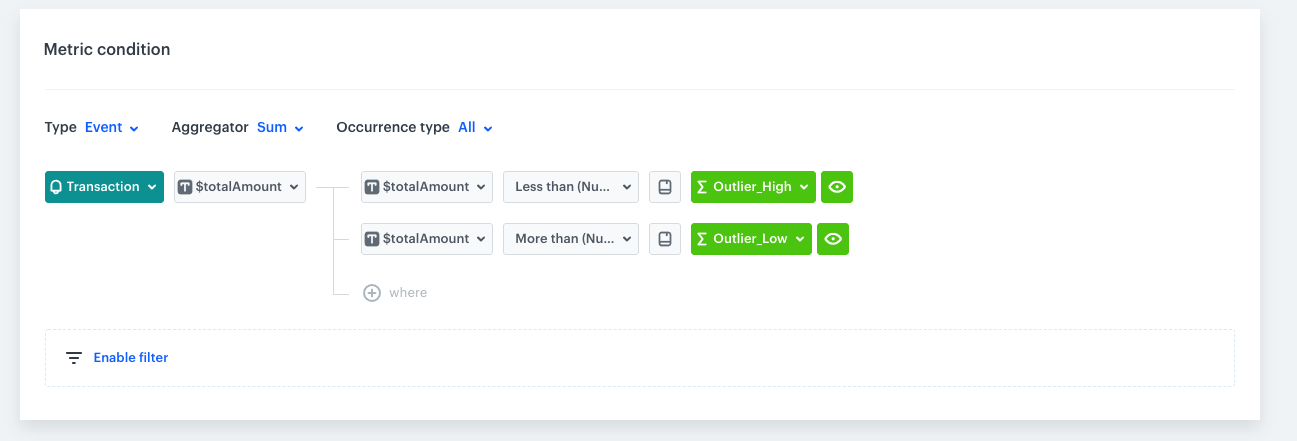This screenshot has height=441, width=1297.
Task: Open the Type Event dropdown
Action: click(x=111, y=128)
